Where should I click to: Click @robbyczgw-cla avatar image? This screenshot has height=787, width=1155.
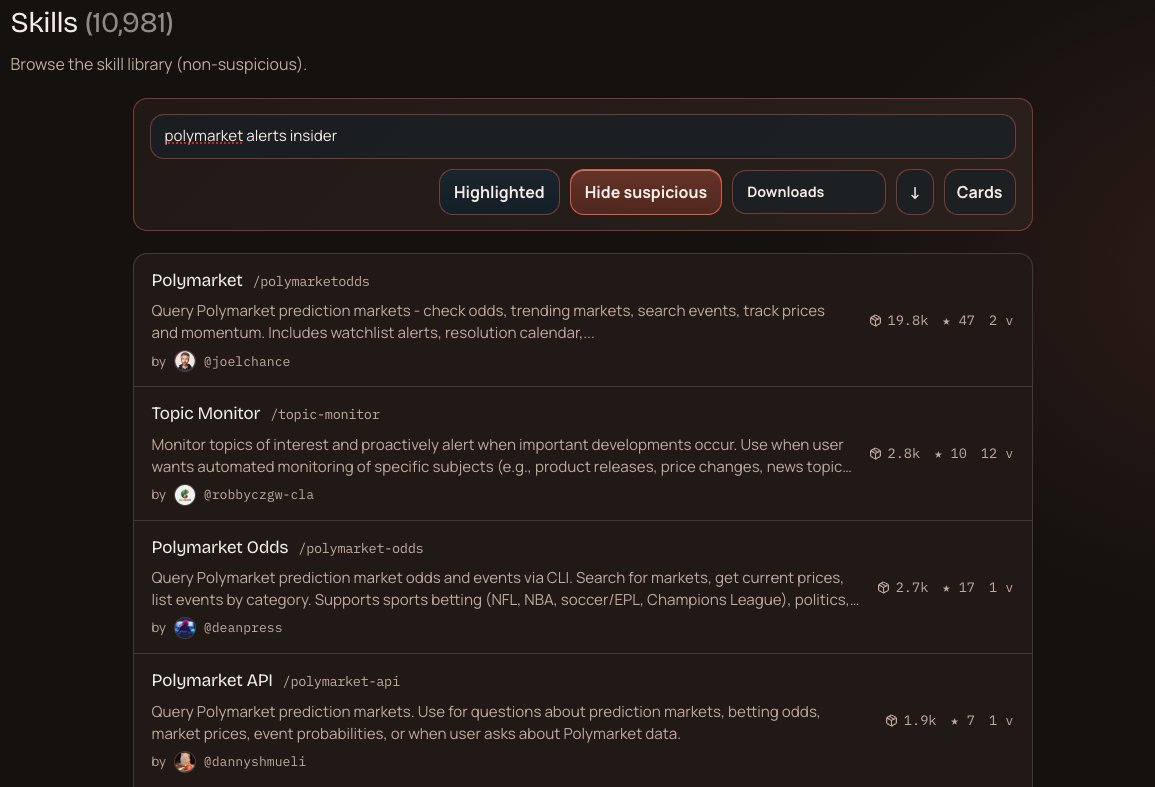pyautogui.click(x=185, y=494)
